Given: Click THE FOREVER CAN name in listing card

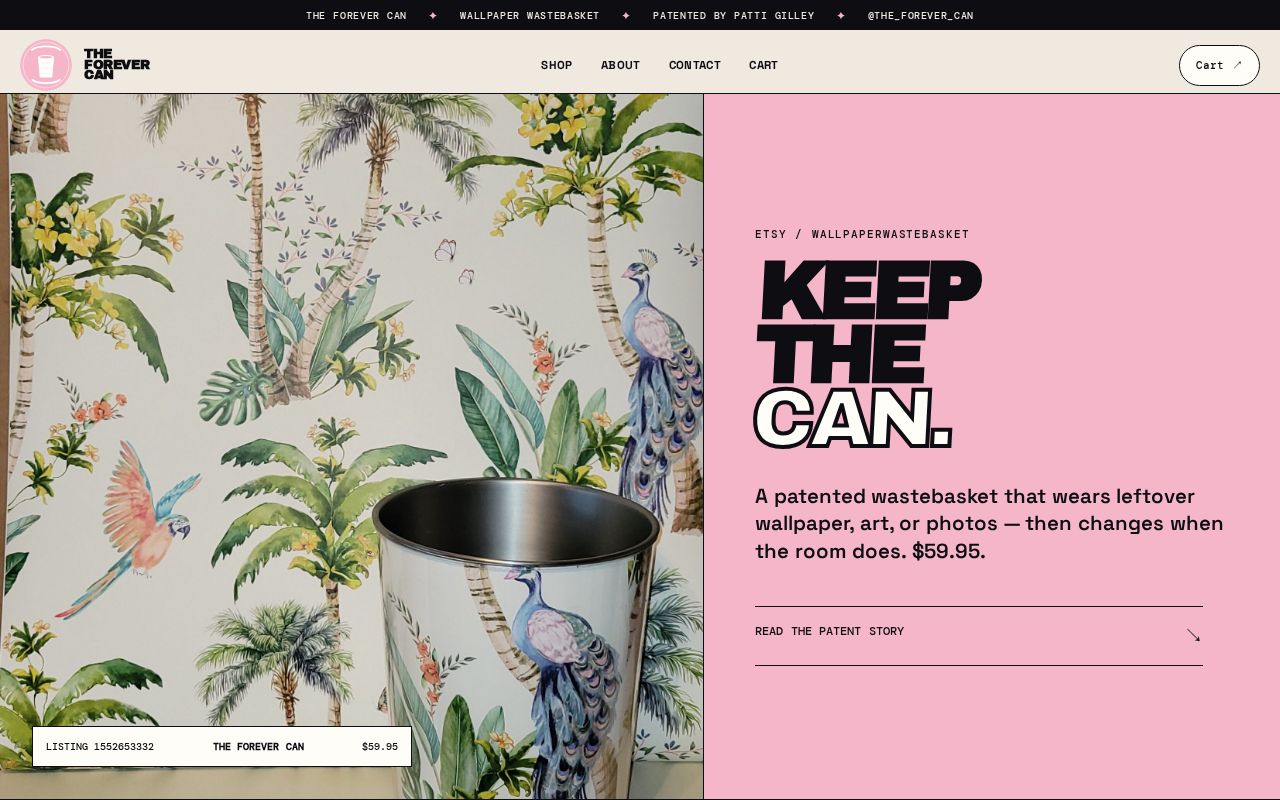Looking at the screenshot, I should tap(258, 747).
